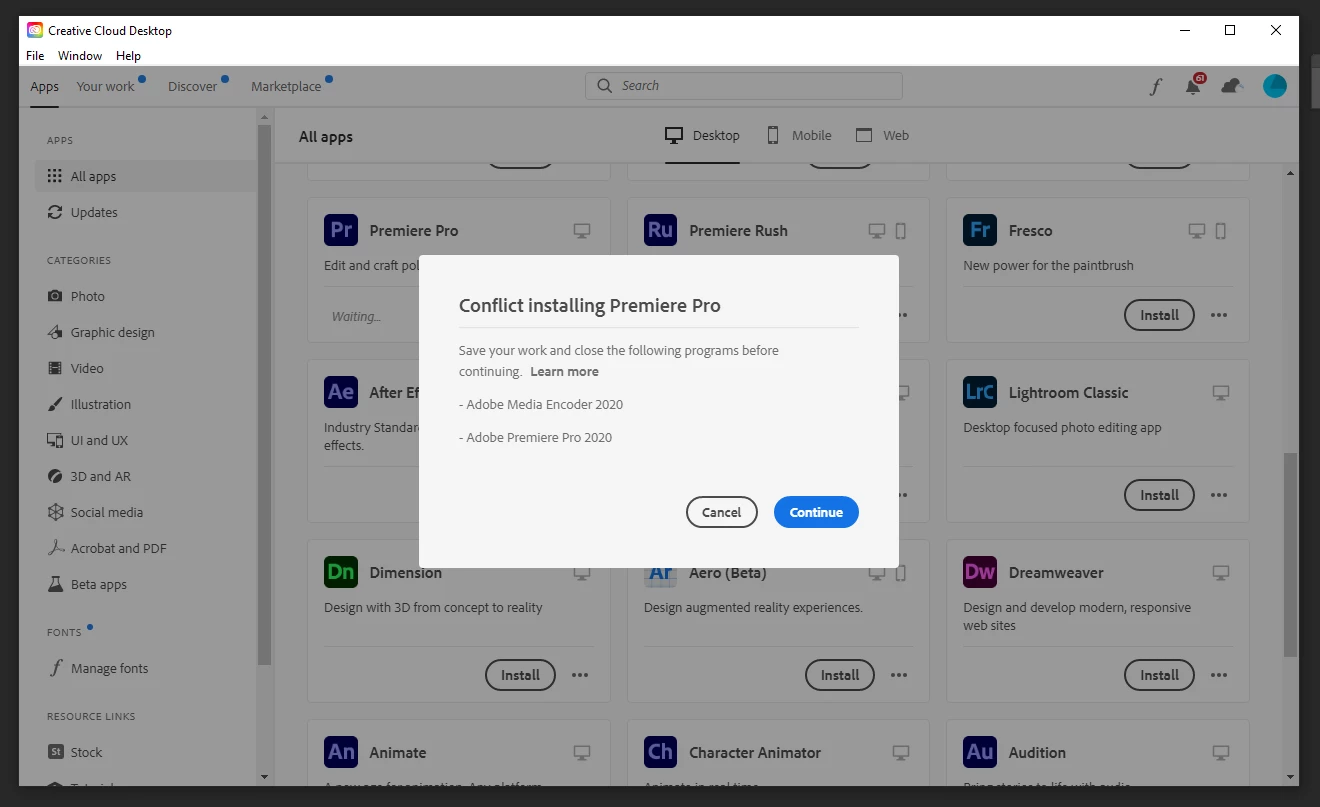The height and width of the screenshot is (807, 1320).
Task: Select the Apps tab
Action: pyautogui.click(x=44, y=87)
